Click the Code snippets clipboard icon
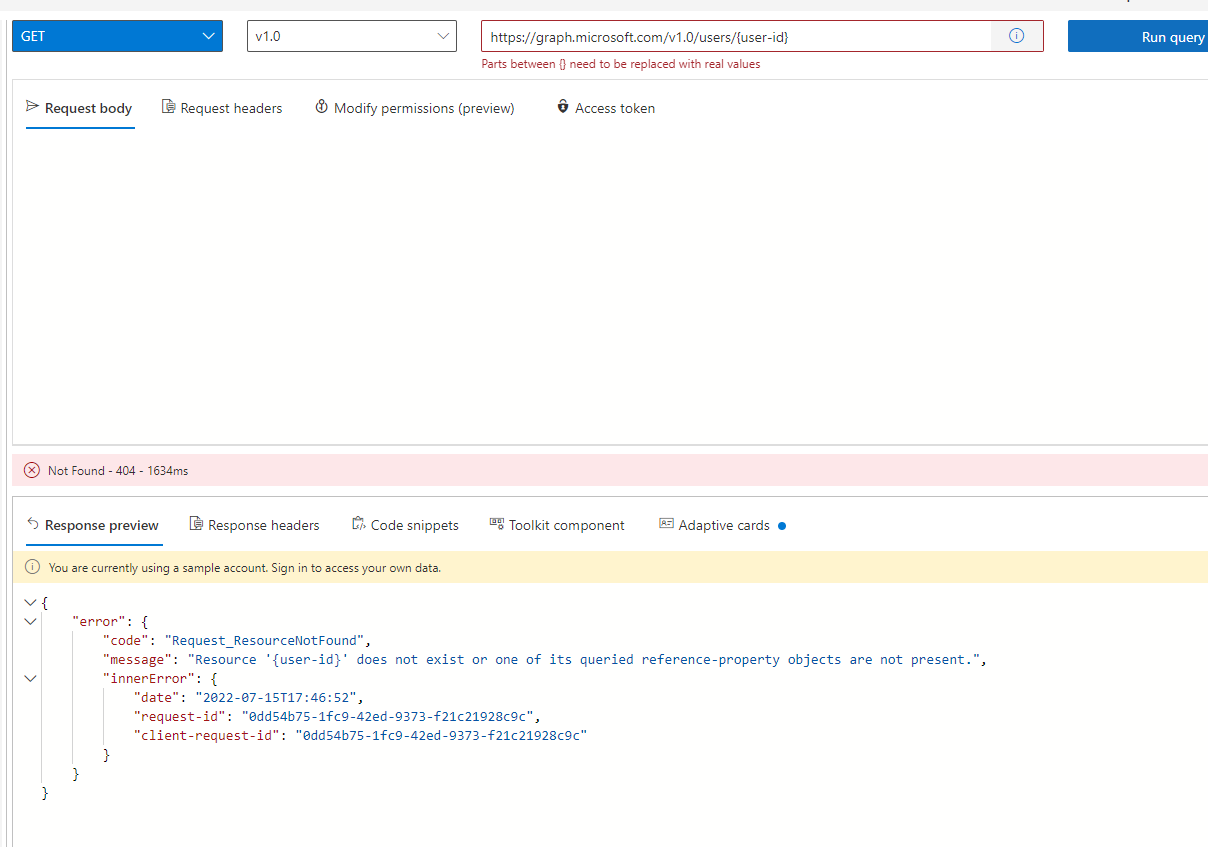 tap(359, 524)
